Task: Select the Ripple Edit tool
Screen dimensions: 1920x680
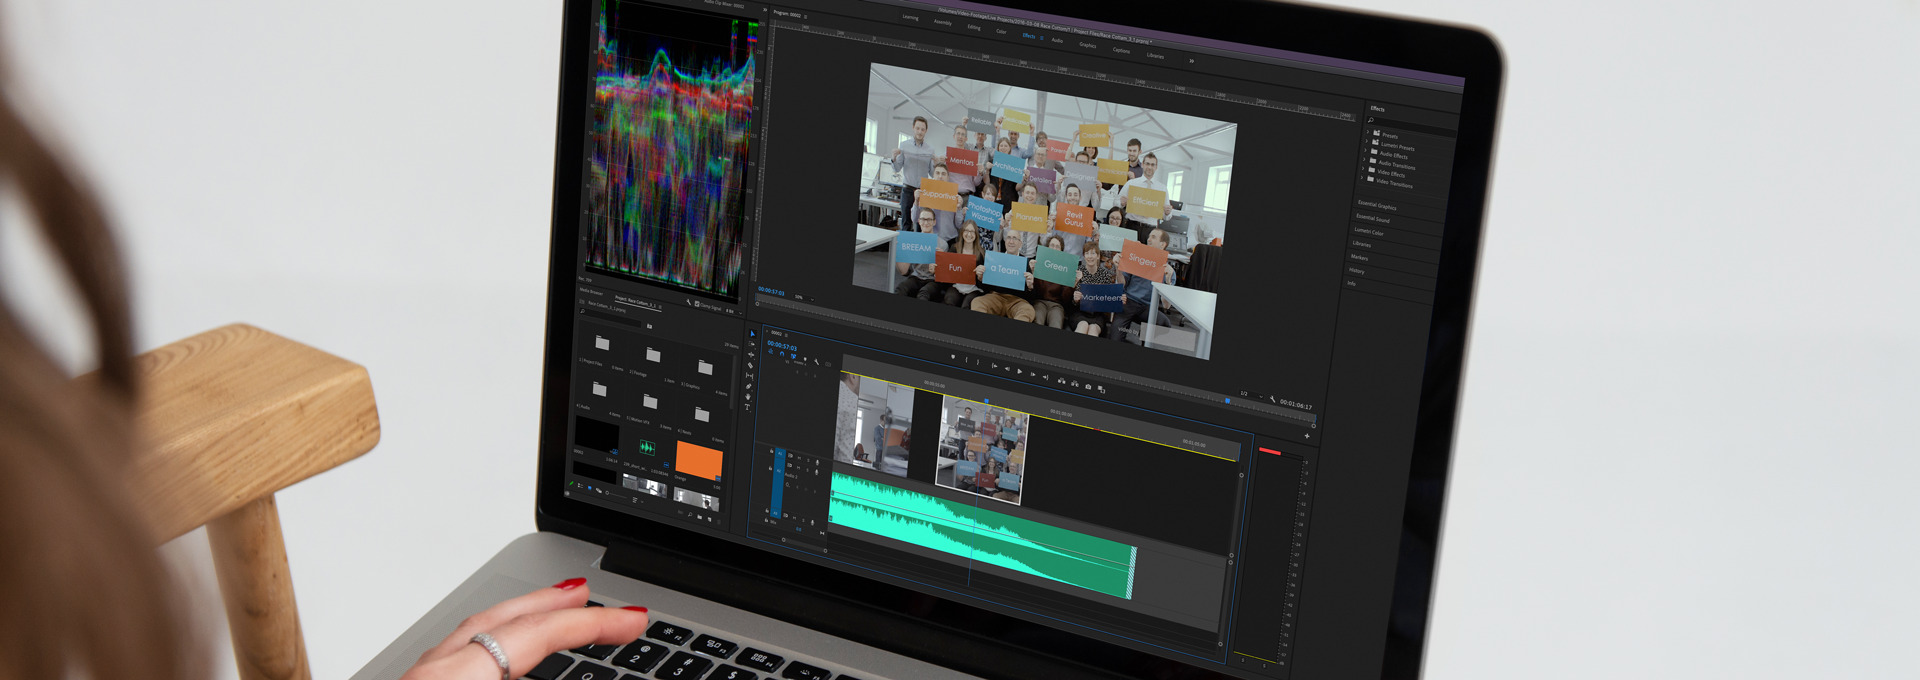Action: 751,355
